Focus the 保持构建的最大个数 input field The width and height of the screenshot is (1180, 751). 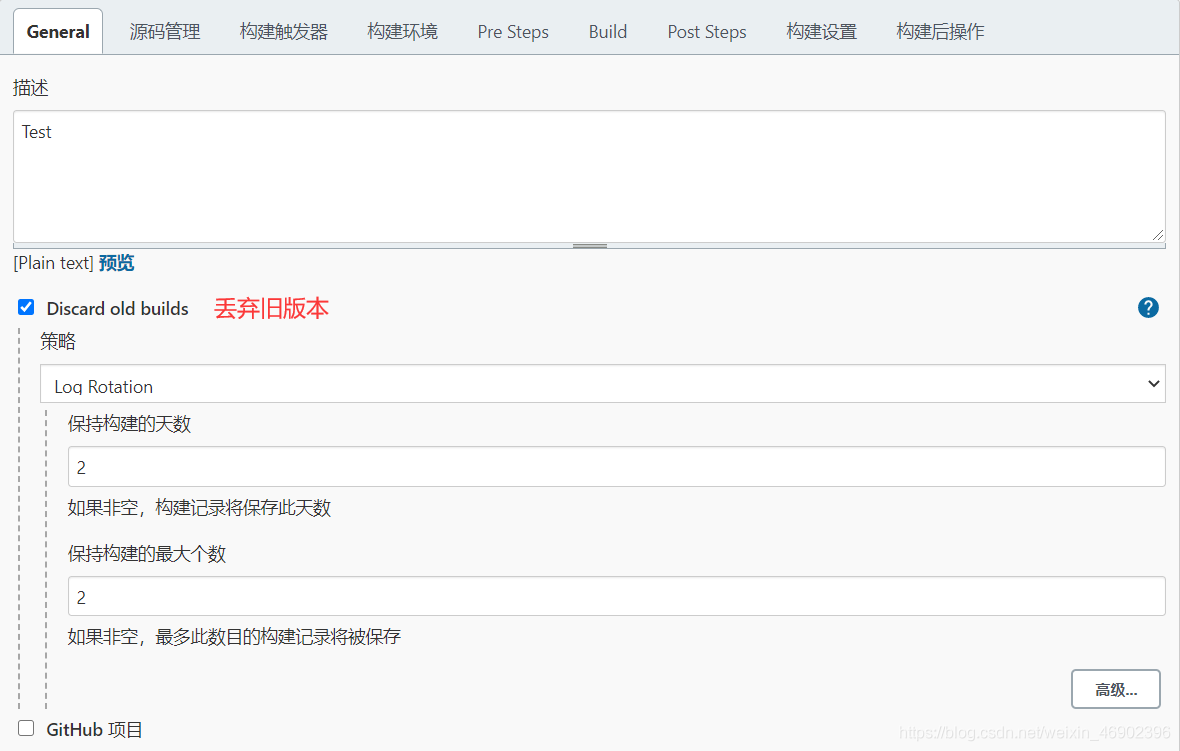point(616,597)
